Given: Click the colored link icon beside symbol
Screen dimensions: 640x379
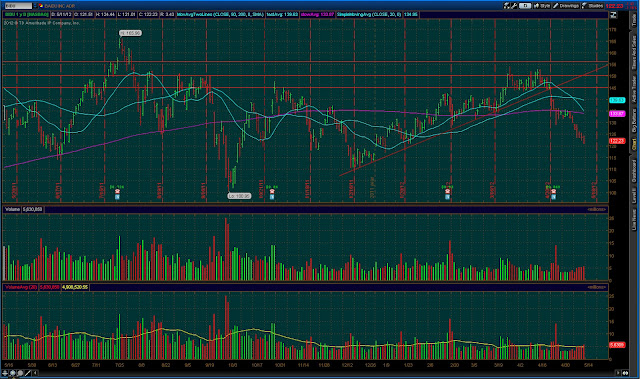Looking at the screenshot, I should (41, 6).
